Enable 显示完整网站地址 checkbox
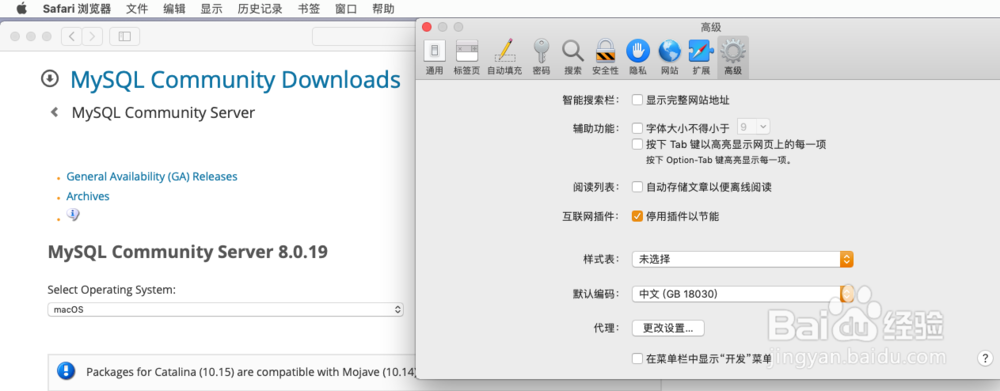This screenshot has height=391, width=1000. (x=637, y=100)
